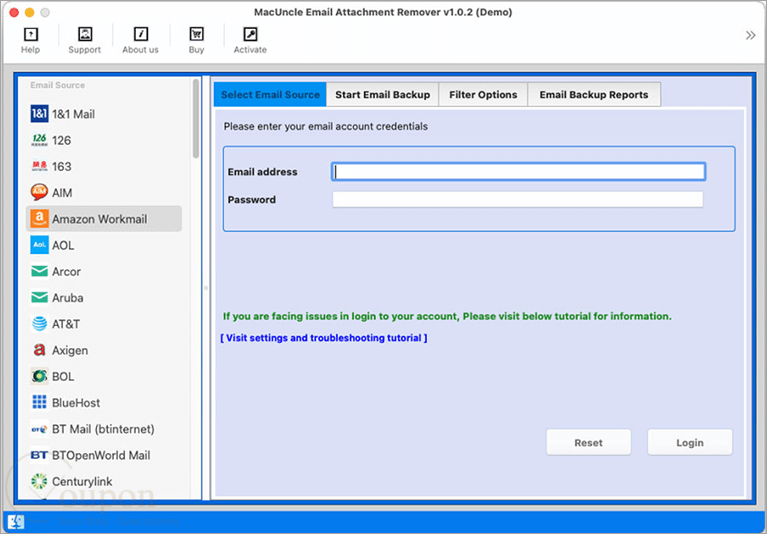Choose 163 text in source list
The width and height of the screenshot is (767, 534).
(x=62, y=167)
